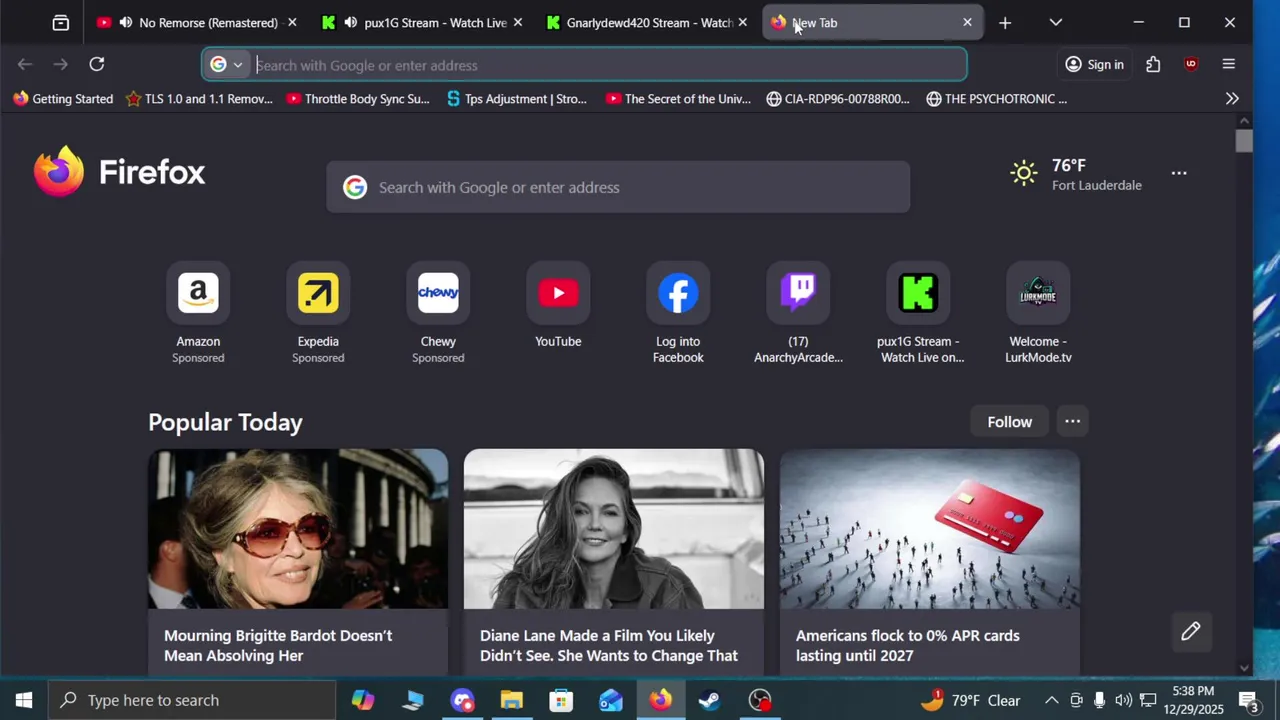Open Copilot from the taskbar
Screen dimensions: 1280x720
click(x=363, y=700)
